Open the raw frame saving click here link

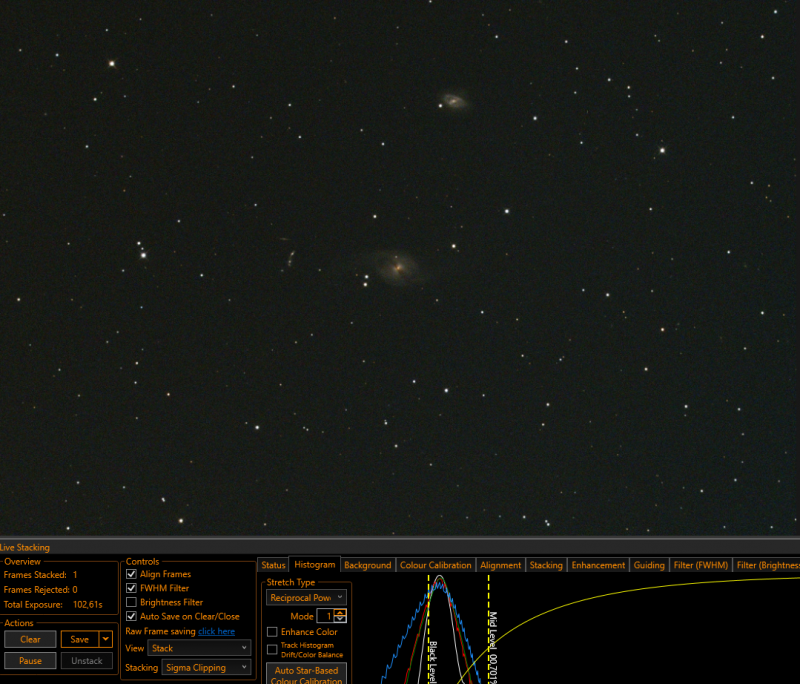point(216,631)
